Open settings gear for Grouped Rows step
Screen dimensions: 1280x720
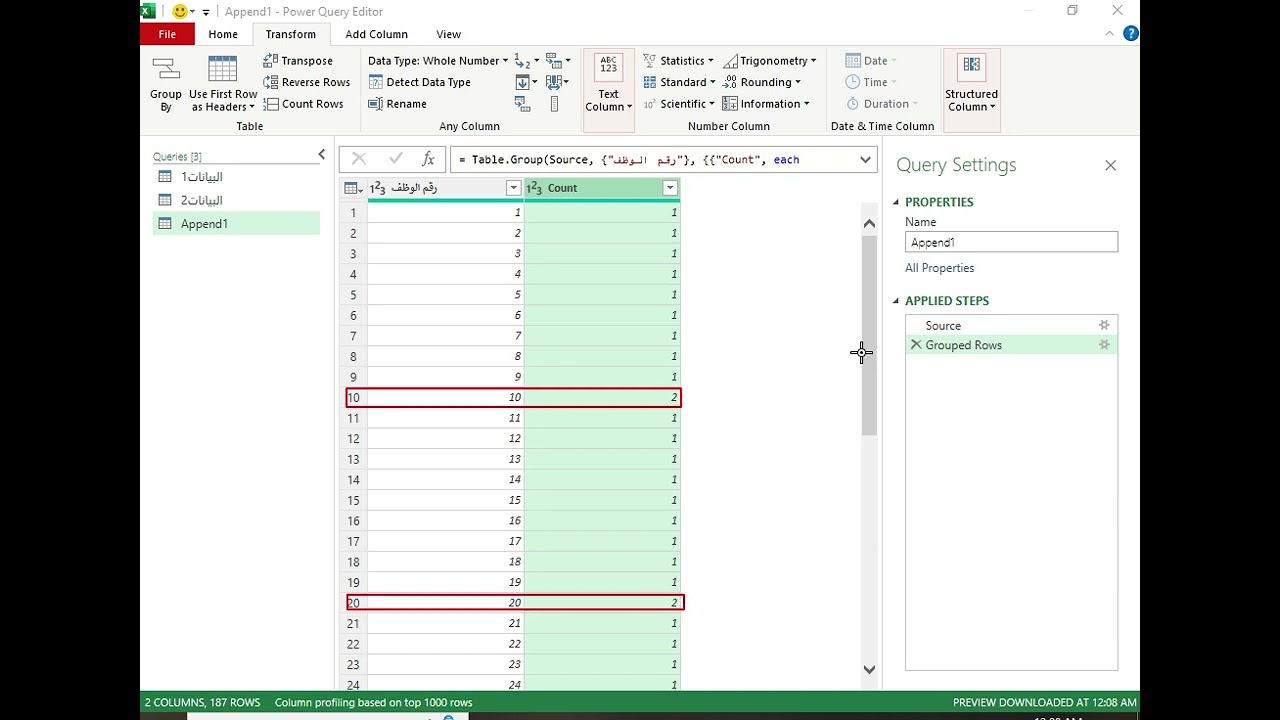point(1104,345)
